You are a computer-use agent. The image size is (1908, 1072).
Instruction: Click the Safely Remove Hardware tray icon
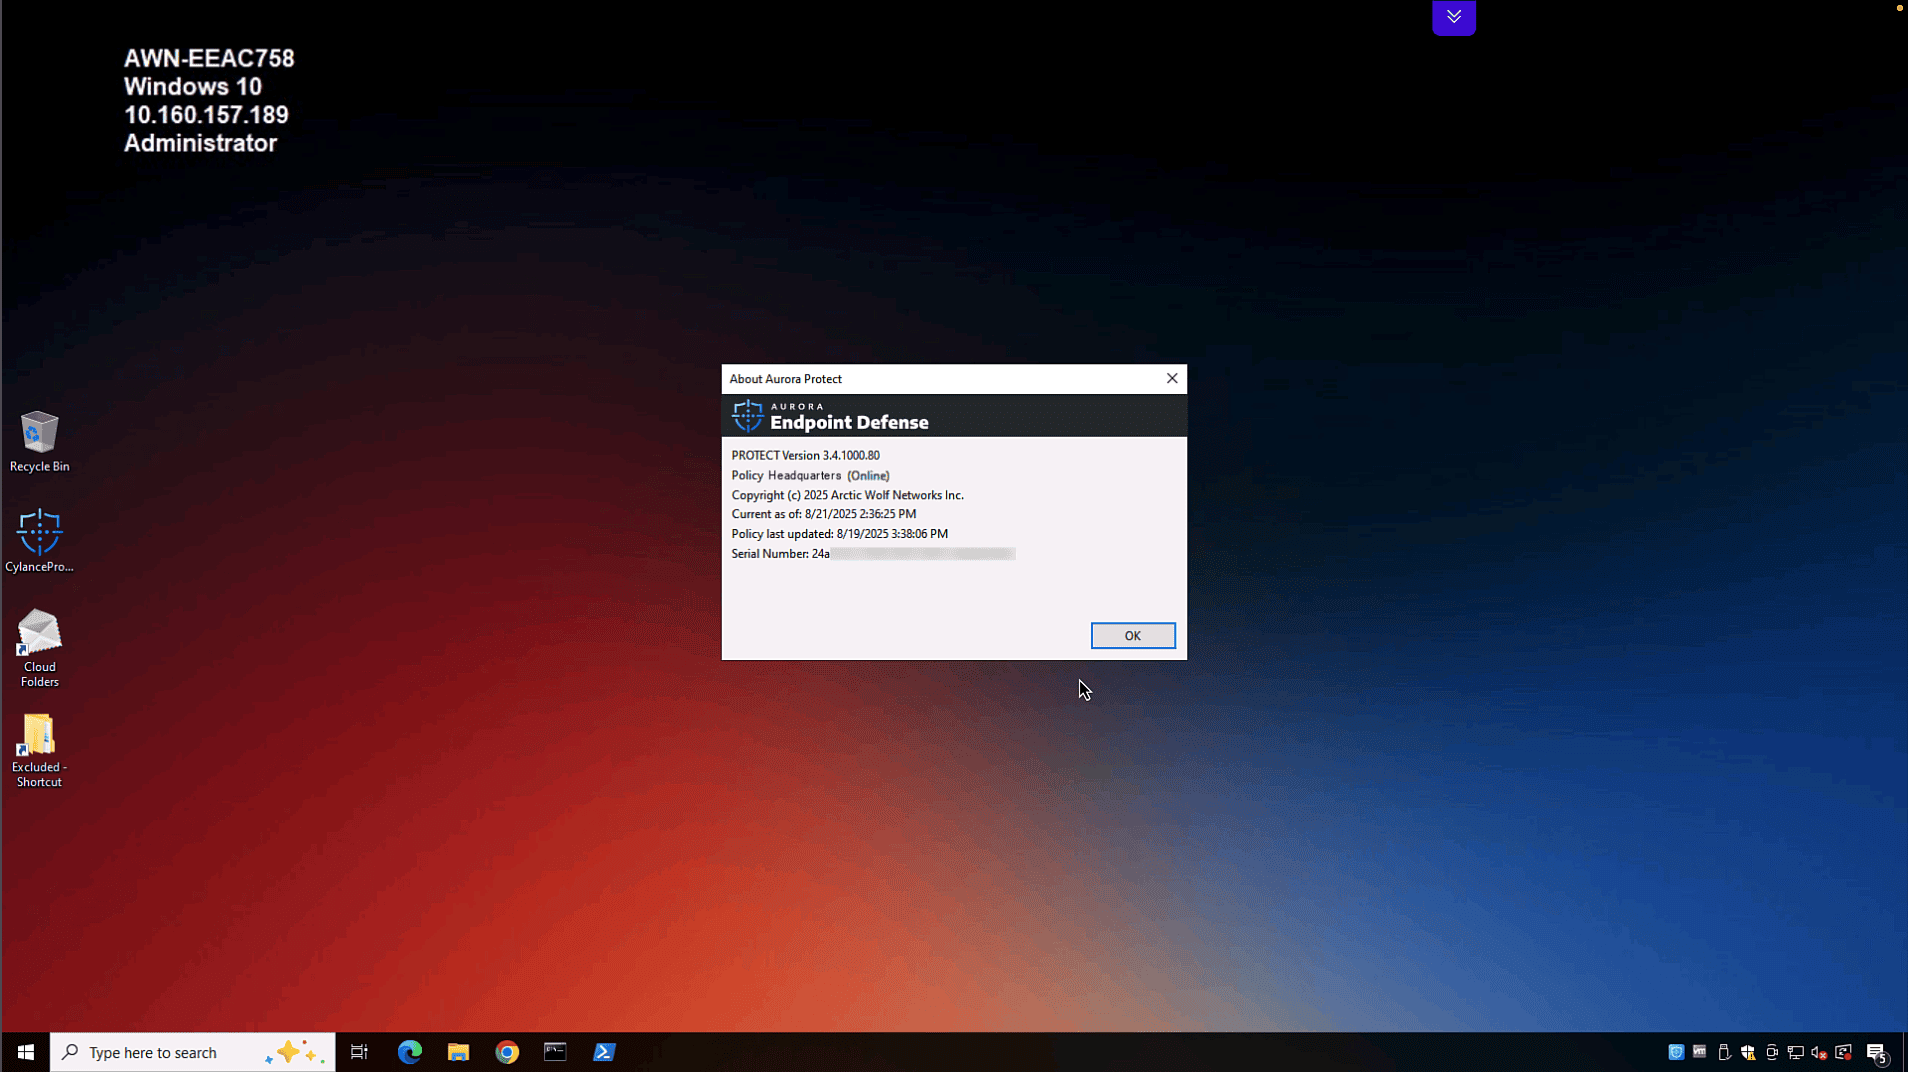(1724, 1052)
